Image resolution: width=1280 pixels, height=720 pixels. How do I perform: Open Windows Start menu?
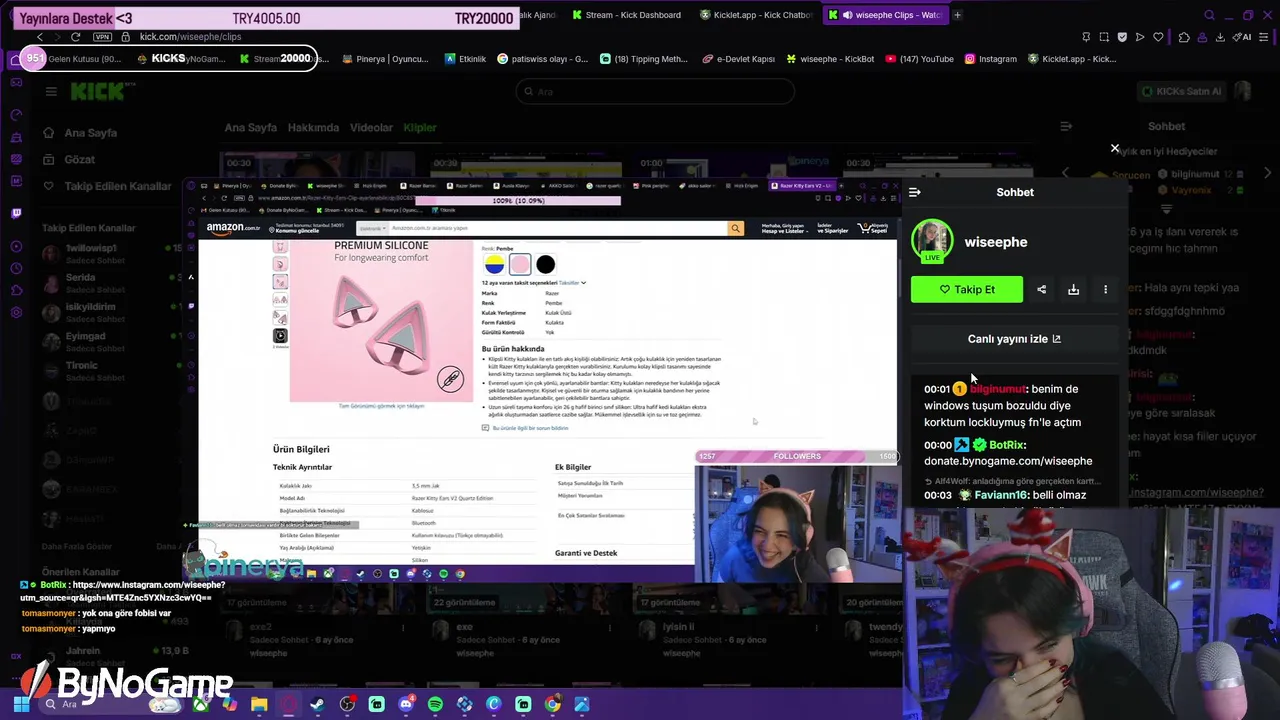[21, 705]
